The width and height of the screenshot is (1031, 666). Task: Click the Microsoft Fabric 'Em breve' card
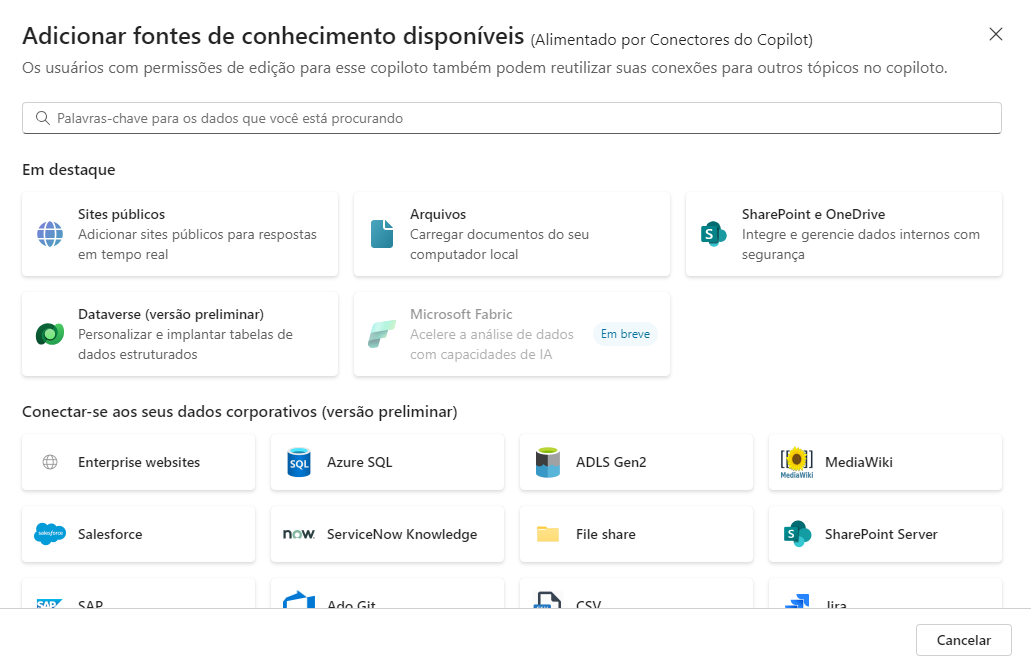click(x=511, y=333)
